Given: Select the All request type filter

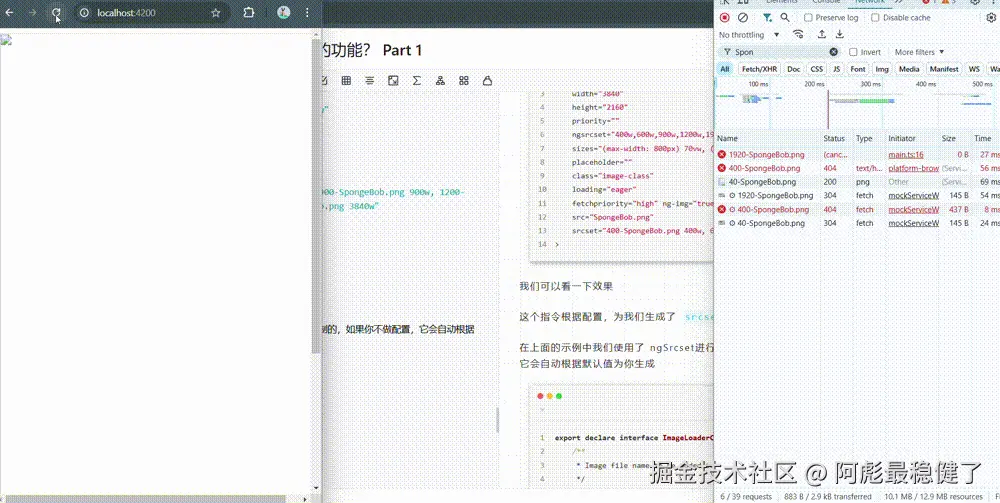Looking at the screenshot, I should (724, 69).
